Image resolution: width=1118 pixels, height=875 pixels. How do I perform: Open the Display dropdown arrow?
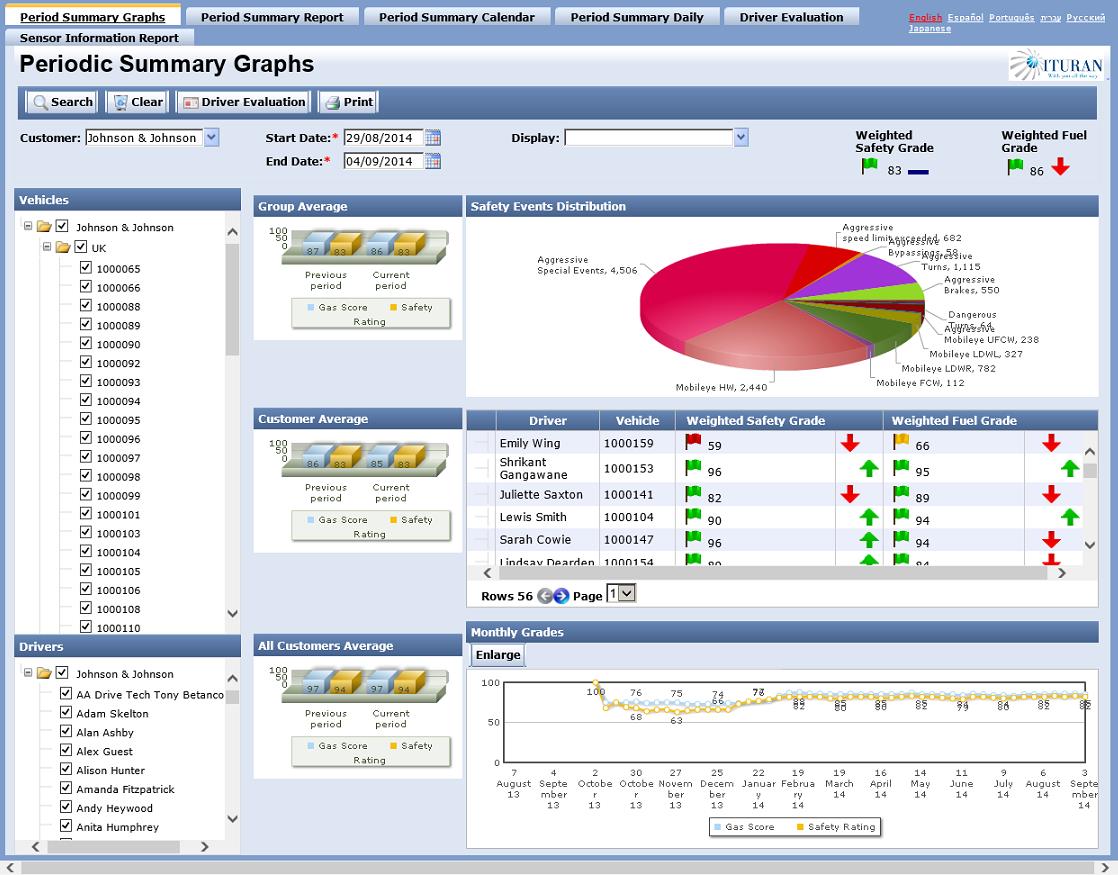coord(741,138)
